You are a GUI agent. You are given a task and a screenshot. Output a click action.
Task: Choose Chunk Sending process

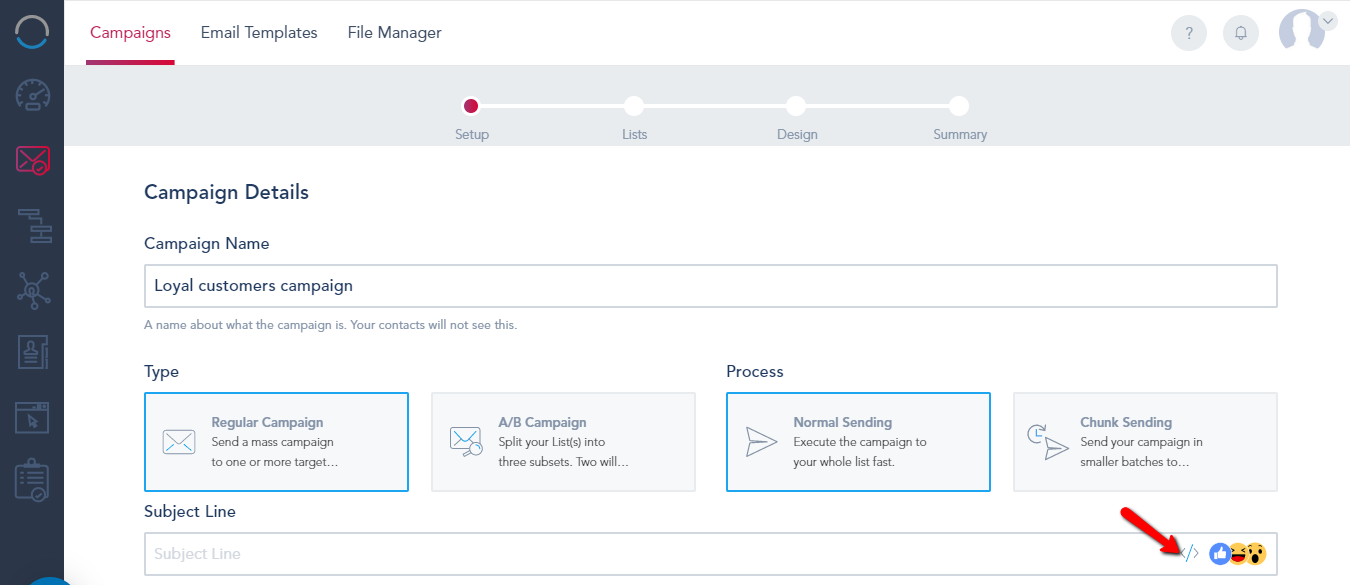pyautogui.click(x=1145, y=442)
